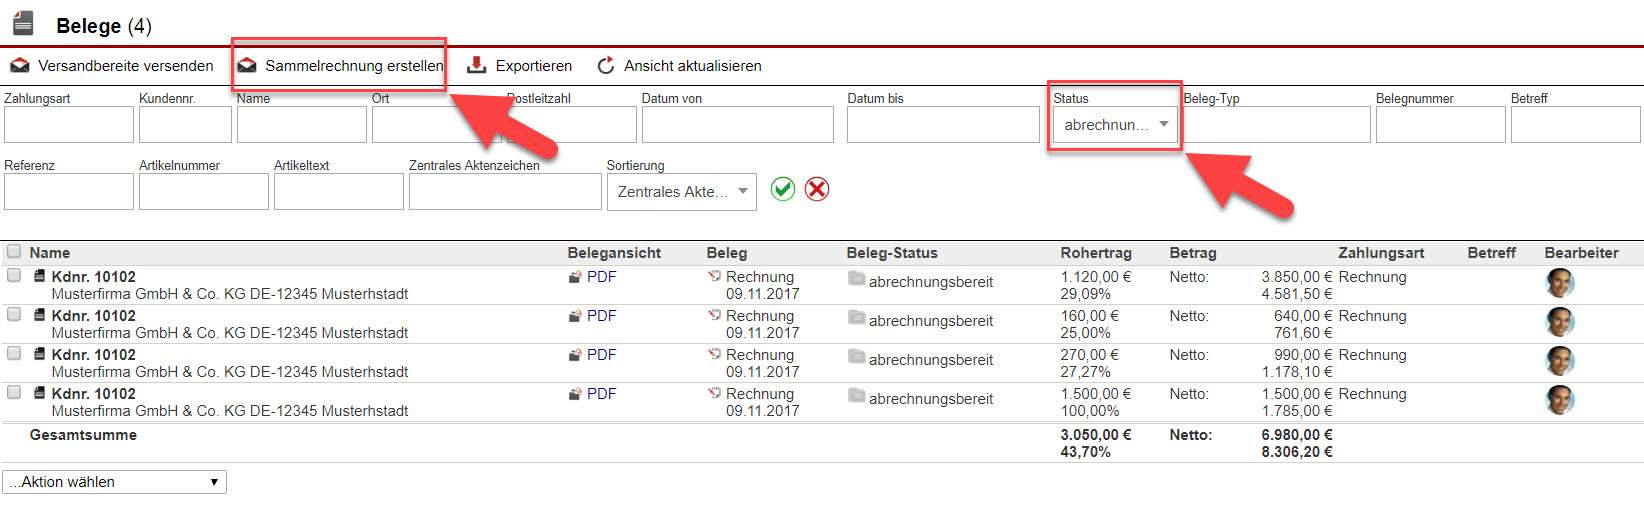Click Exportieren in the toolbar
This screenshot has width=1644, height=510.
(520, 66)
